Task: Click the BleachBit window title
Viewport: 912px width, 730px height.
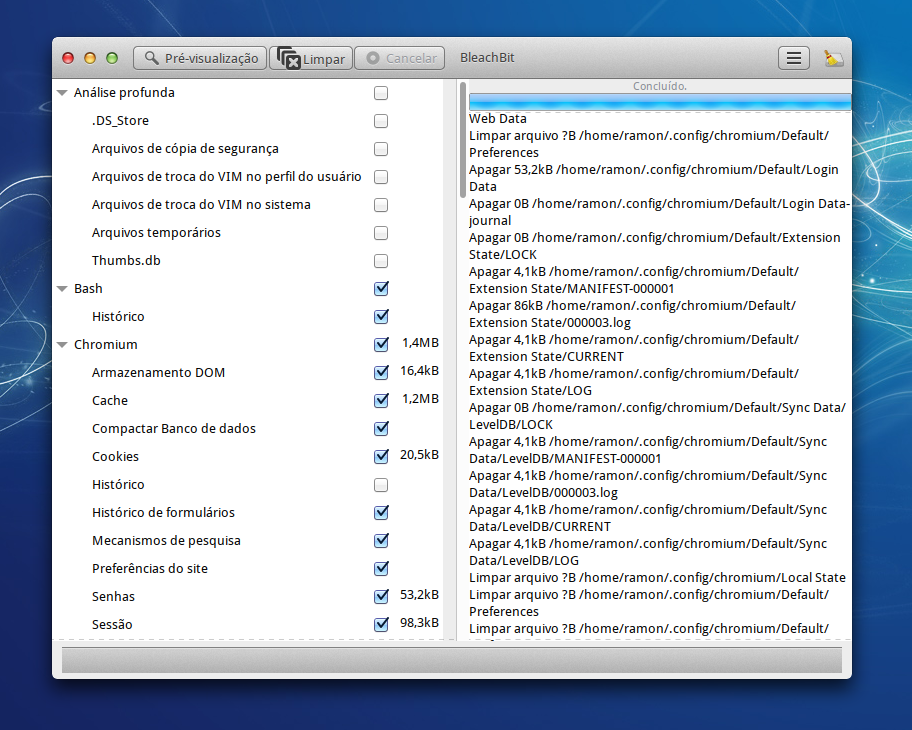Action: click(x=487, y=58)
